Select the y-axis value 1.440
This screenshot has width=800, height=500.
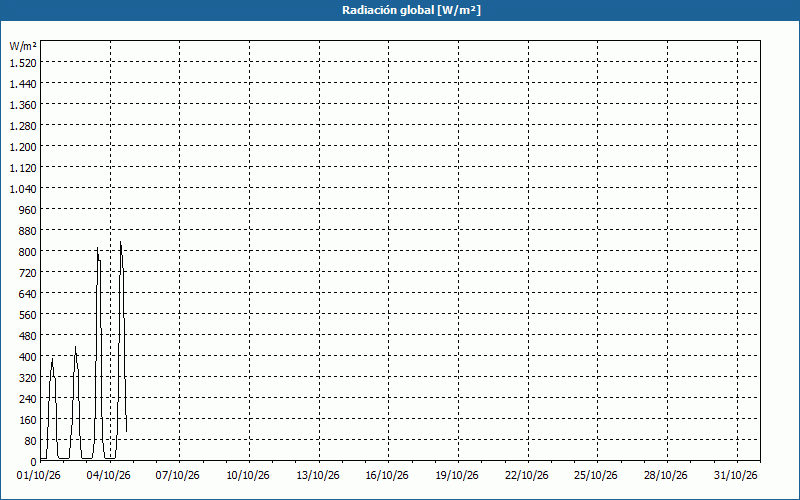23,84
